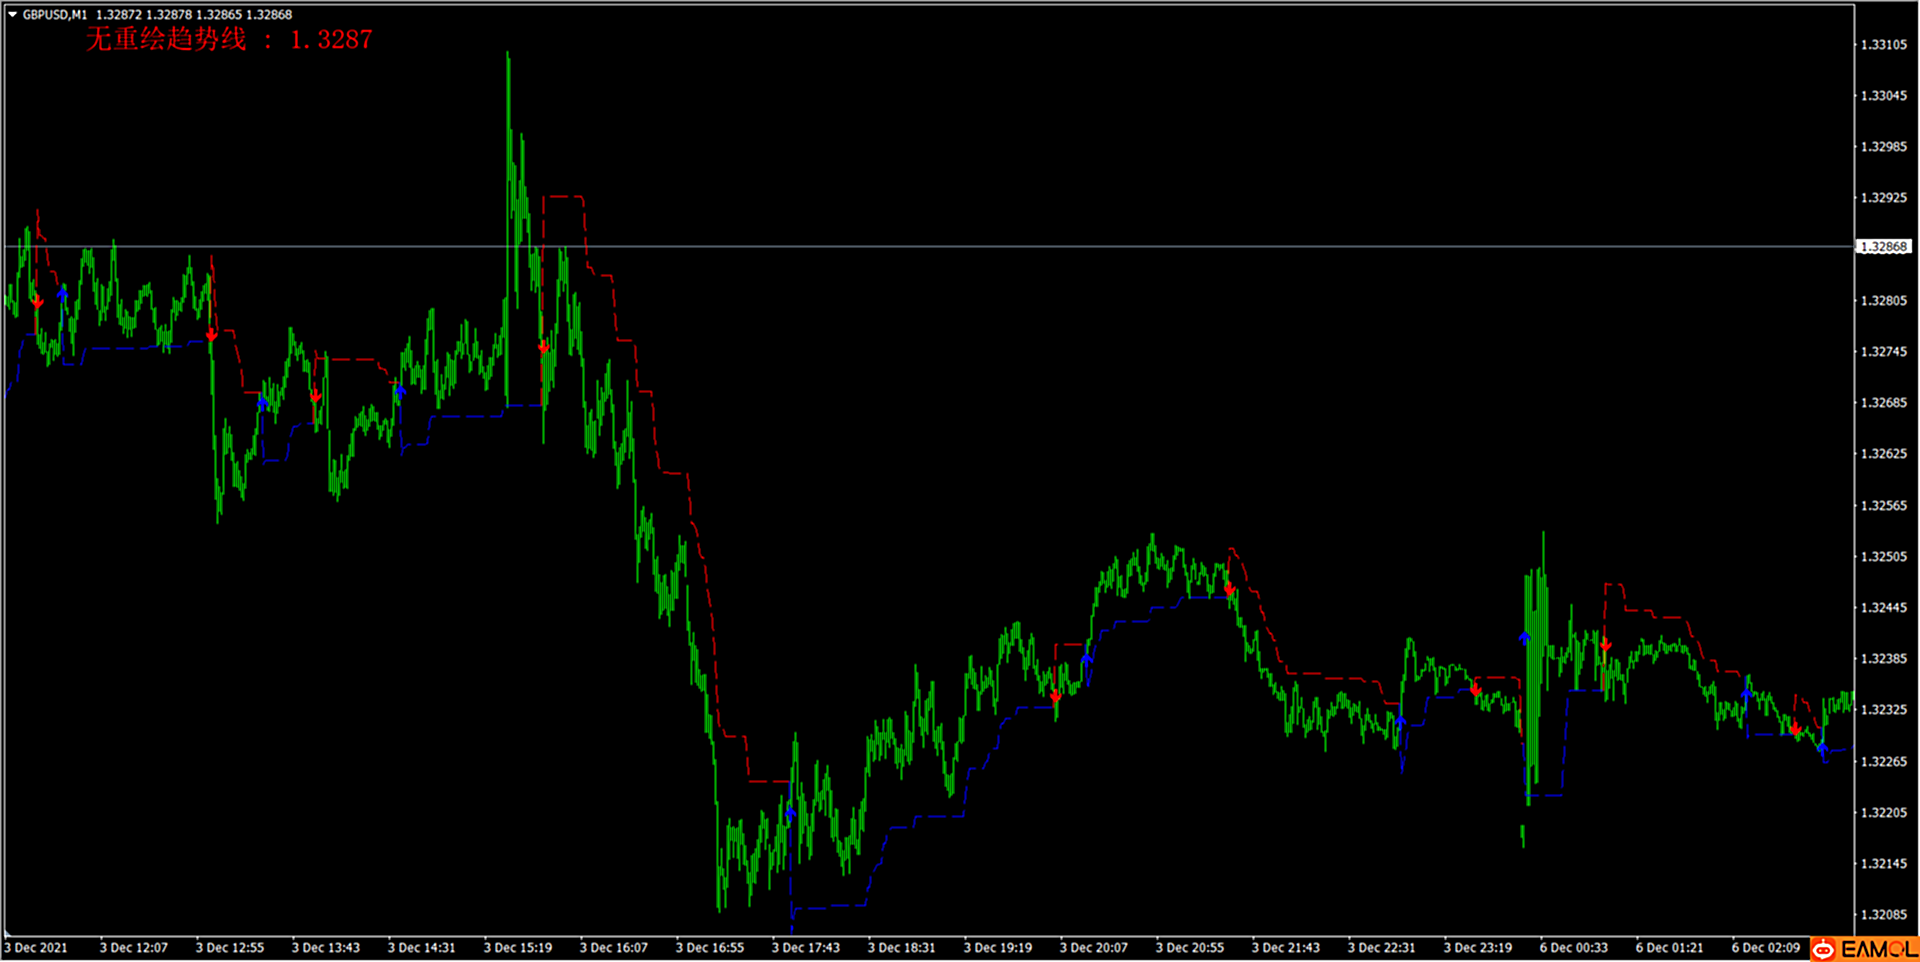
Task: Click the 1.33105 level on price scale
Action: pos(1883,45)
